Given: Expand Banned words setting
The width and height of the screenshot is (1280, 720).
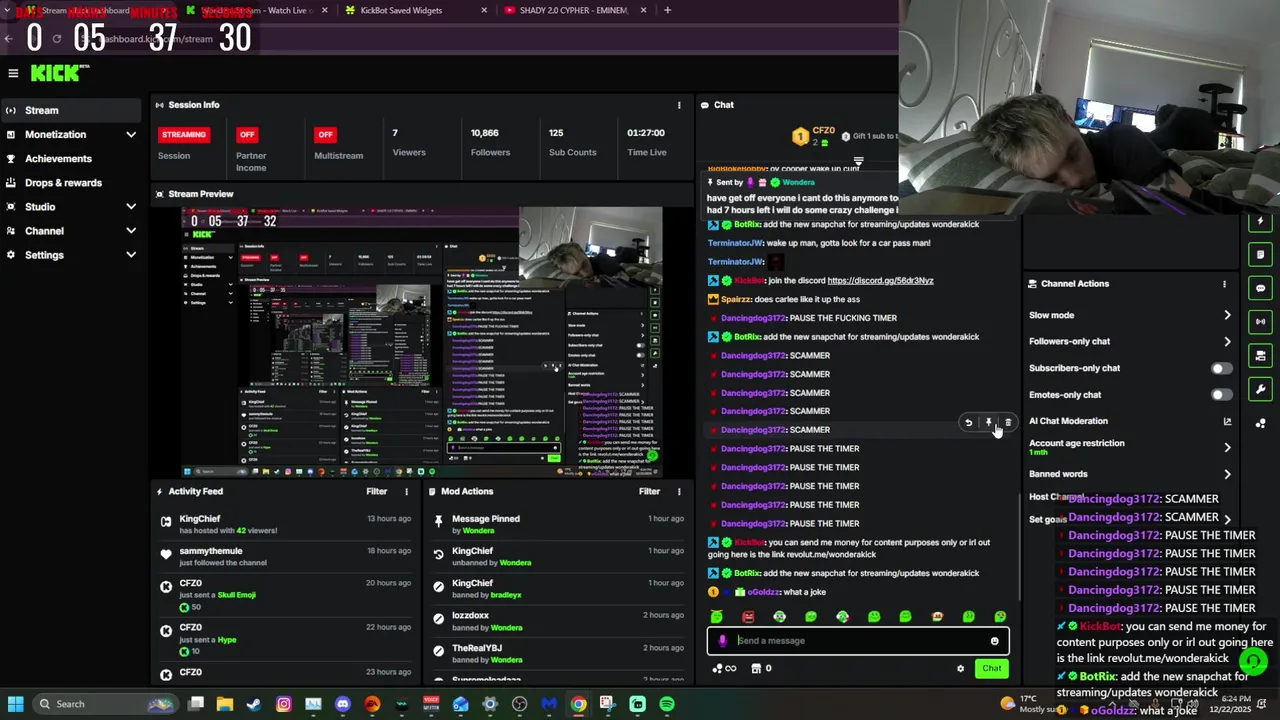Looking at the screenshot, I should click(x=1227, y=474).
